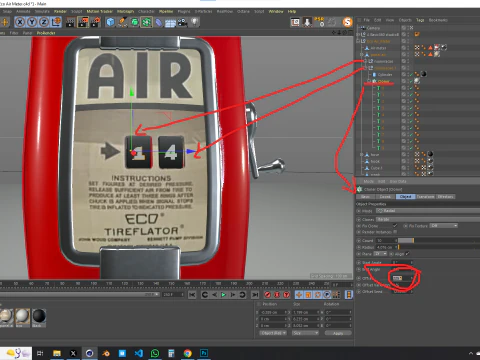Open the MoGraph menu
The width and height of the screenshot is (480, 360).
(x=125, y=11)
